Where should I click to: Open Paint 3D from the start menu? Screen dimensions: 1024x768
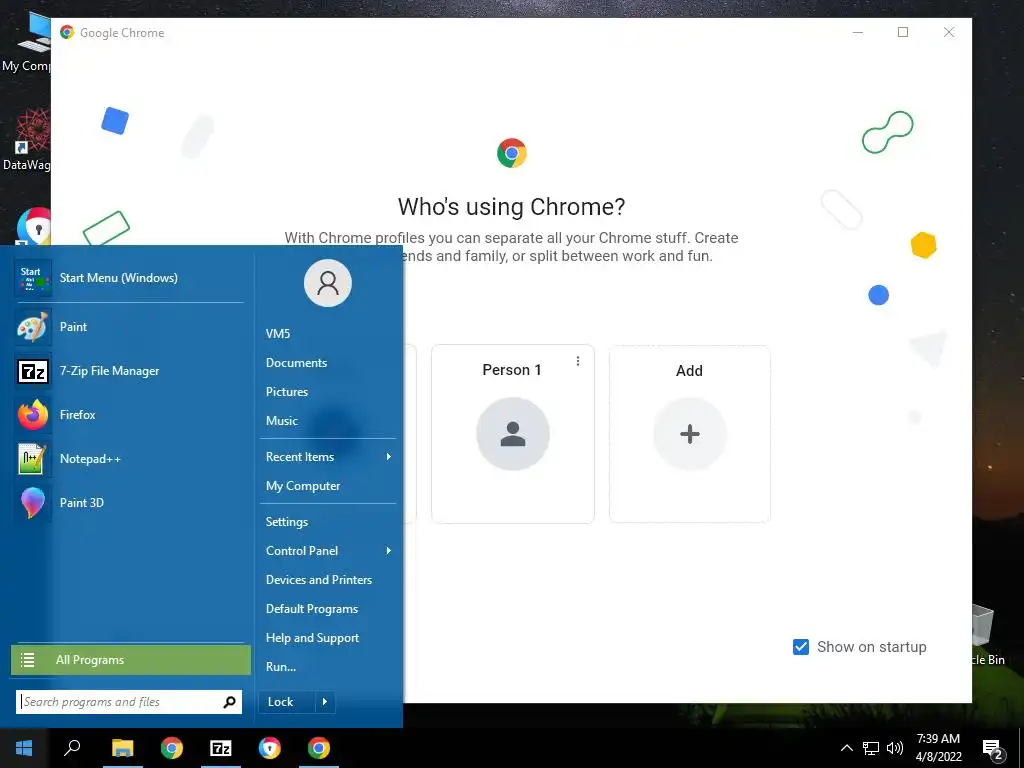pos(129,502)
